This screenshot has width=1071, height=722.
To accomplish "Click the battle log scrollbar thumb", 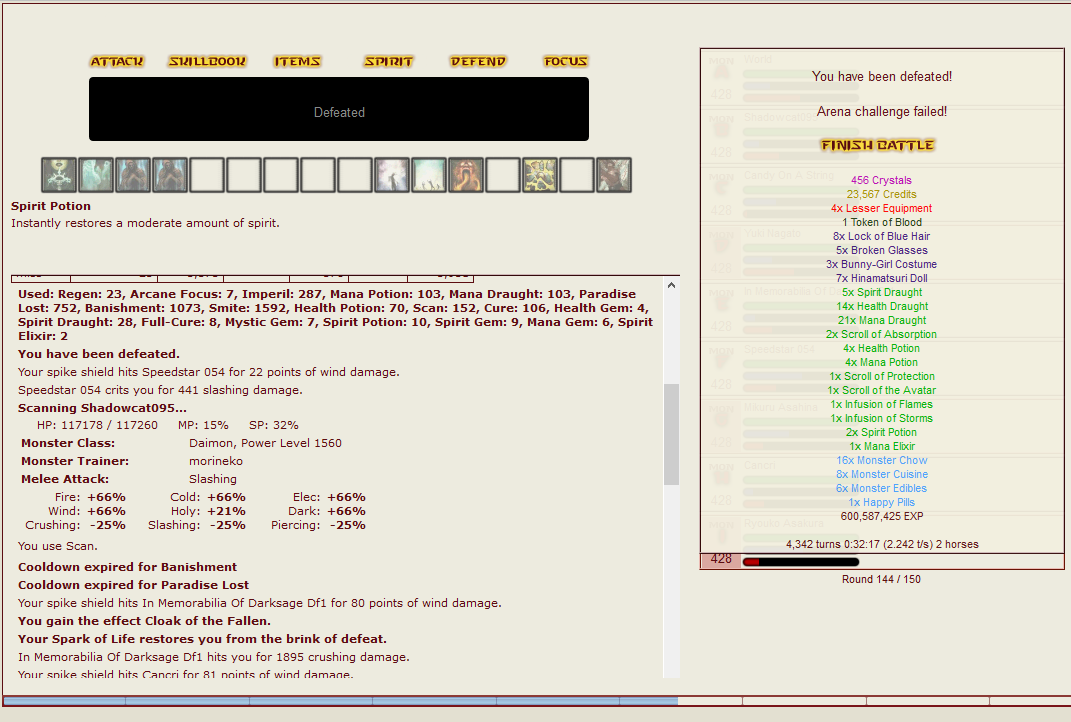I will tap(671, 434).
